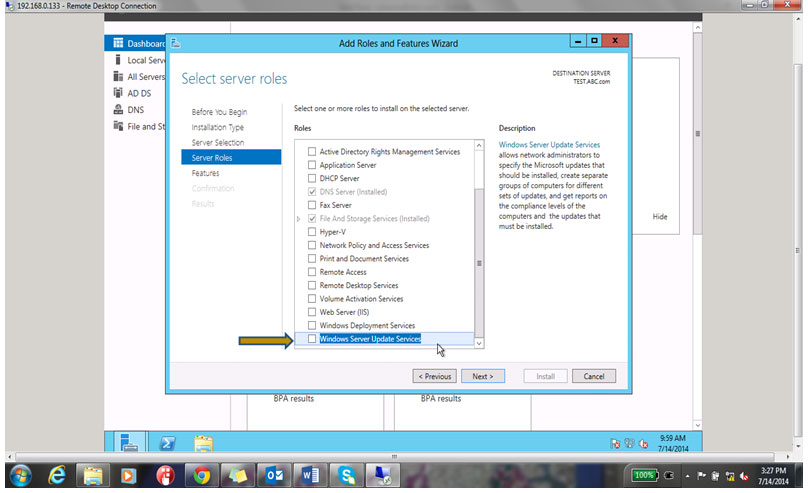Open All Servers icon in sidebar
Image resolution: width=808 pixels, height=493 pixels.
click(118, 76)
